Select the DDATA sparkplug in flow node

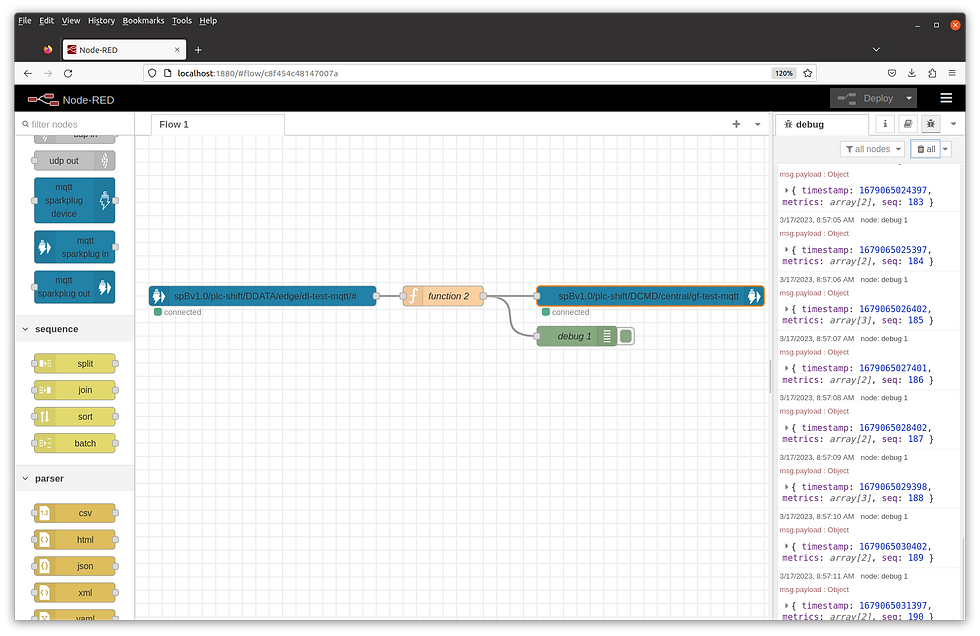click(262, 296)
